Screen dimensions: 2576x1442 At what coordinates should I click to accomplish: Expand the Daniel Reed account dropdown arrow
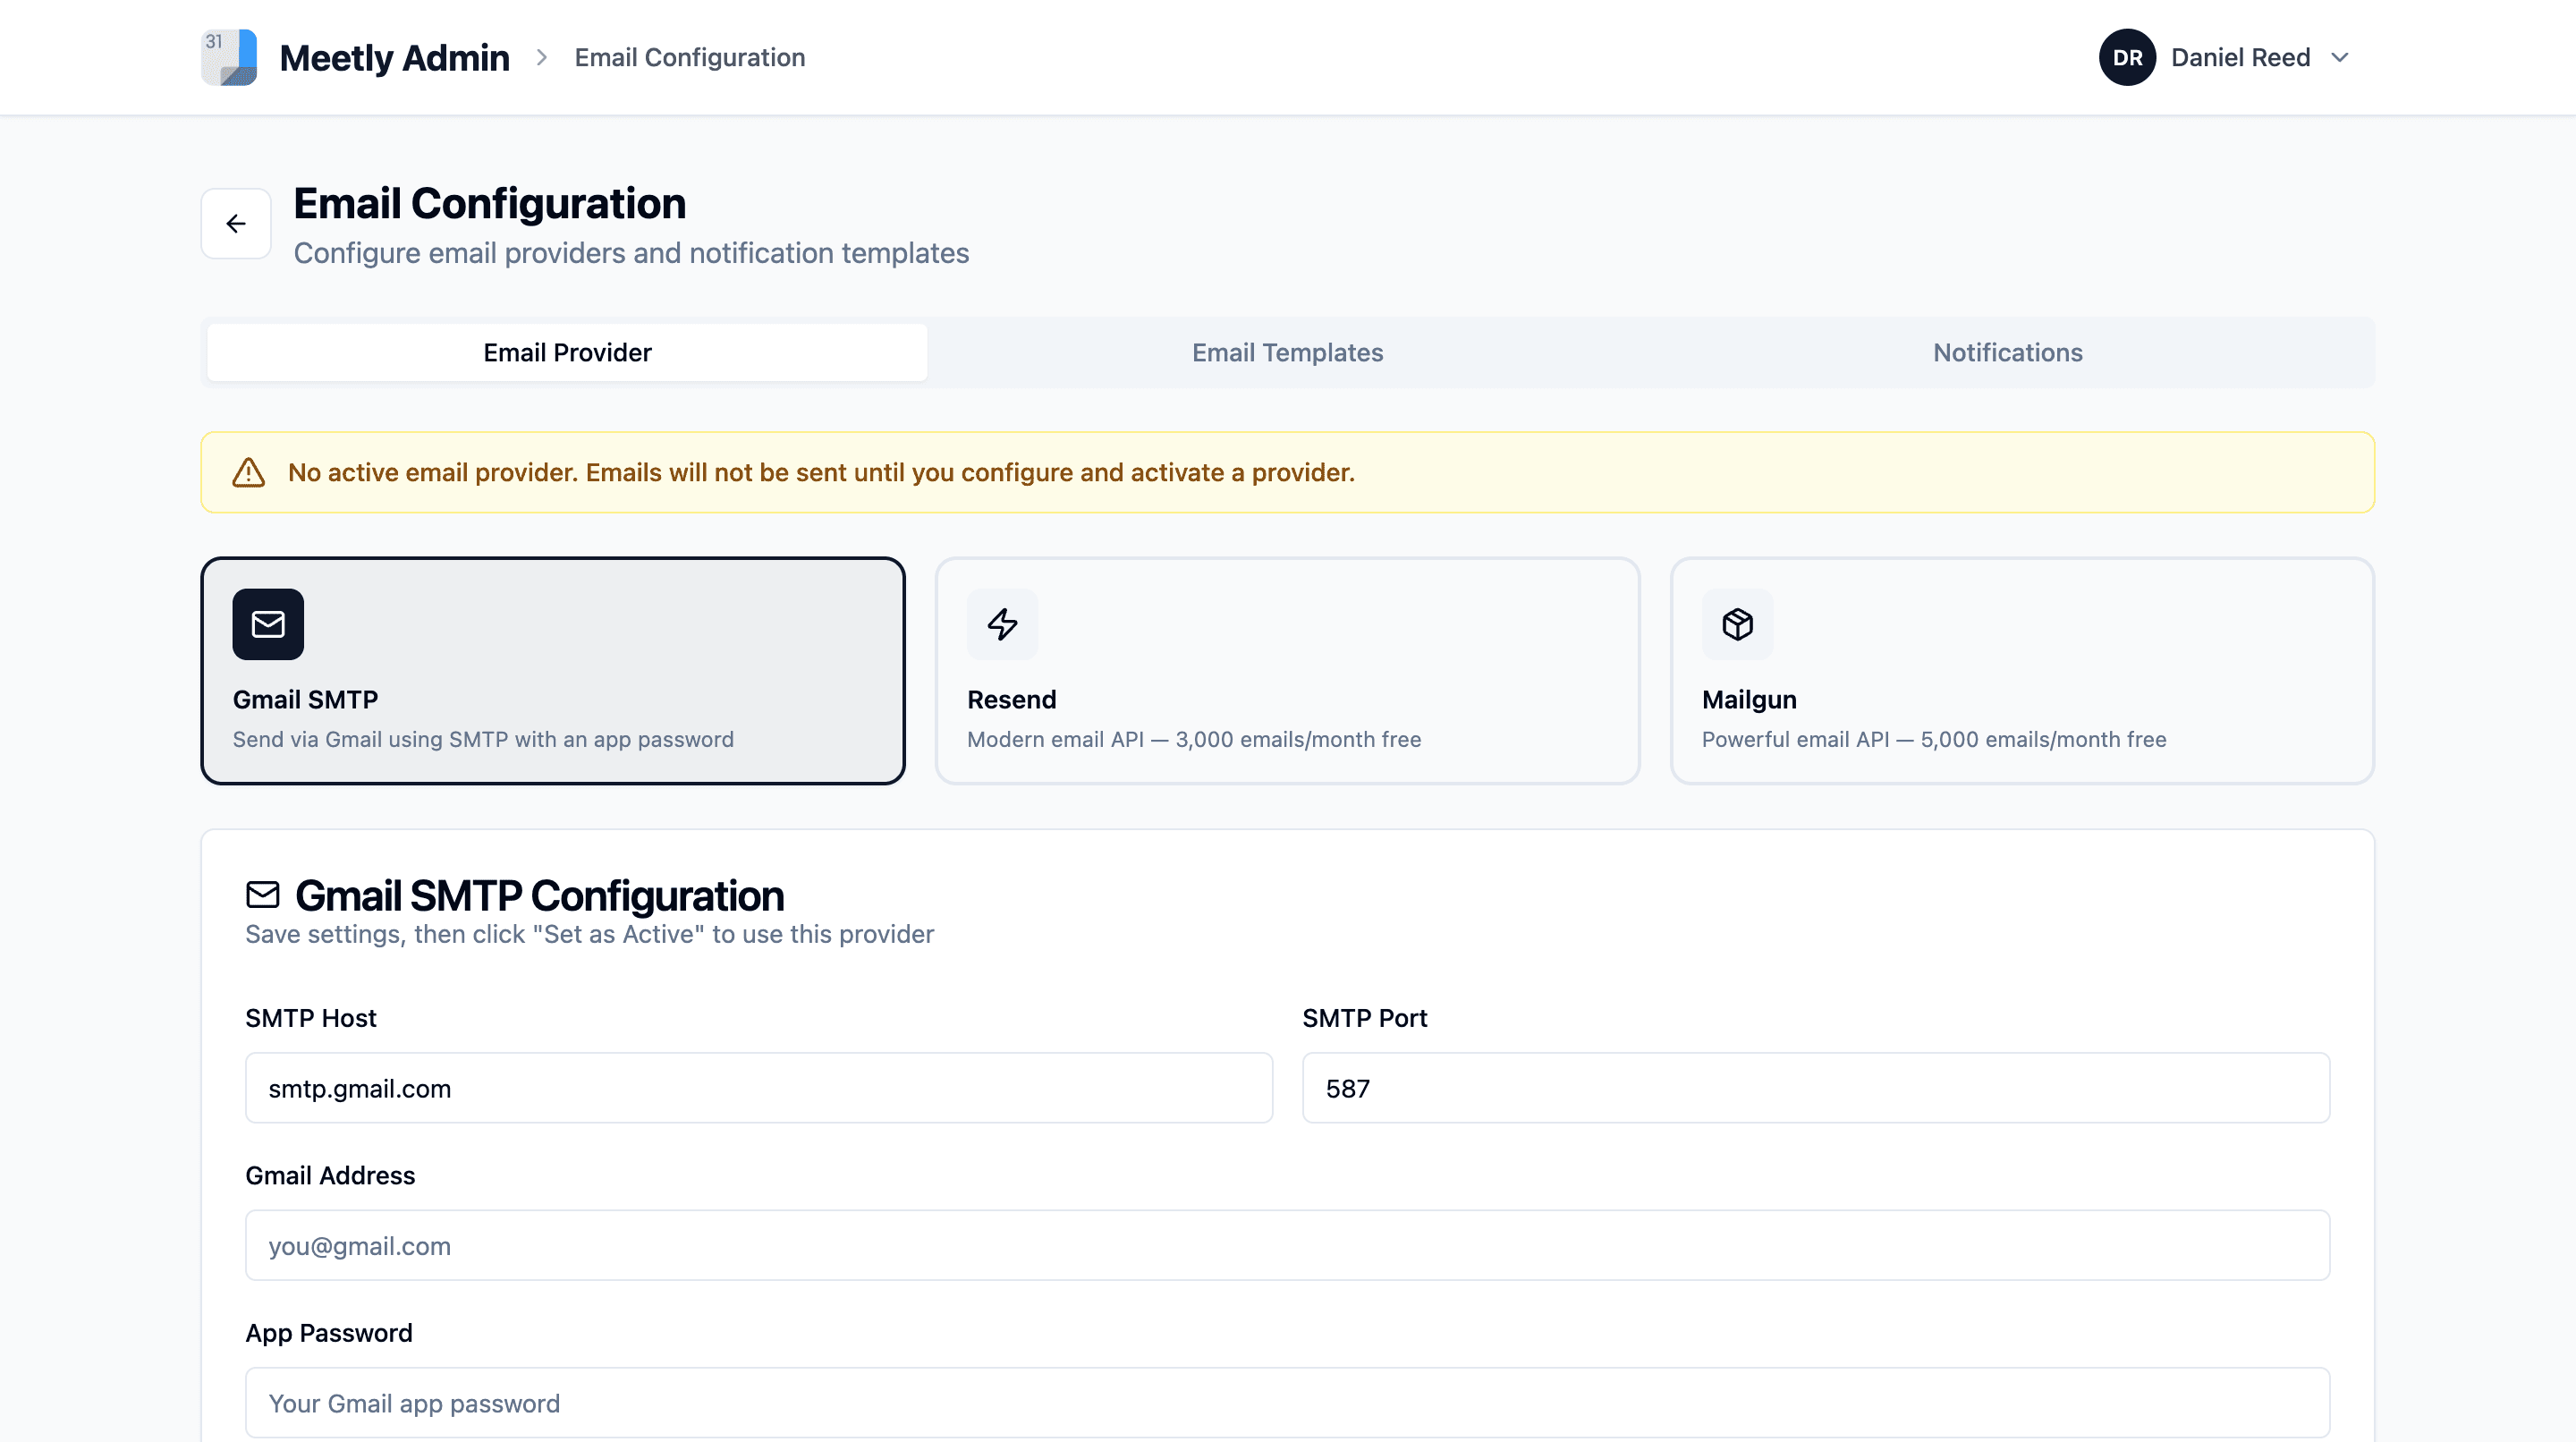click(2339, 57)
